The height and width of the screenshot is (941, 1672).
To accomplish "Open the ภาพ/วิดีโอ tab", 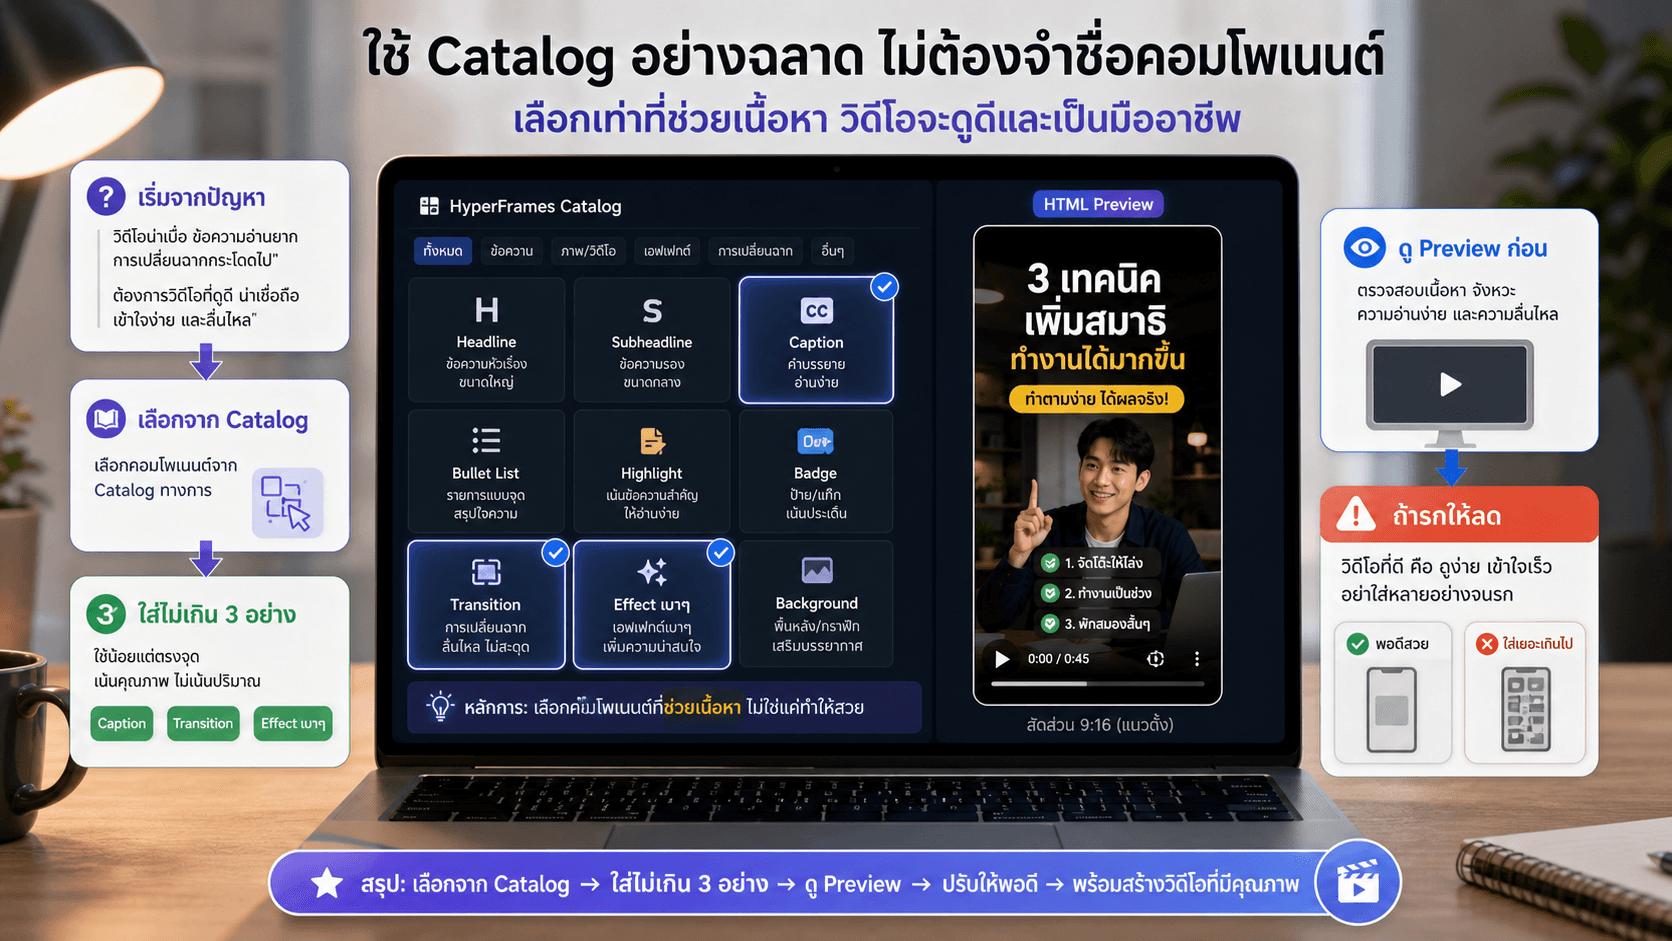I will (x=588, y=251).
